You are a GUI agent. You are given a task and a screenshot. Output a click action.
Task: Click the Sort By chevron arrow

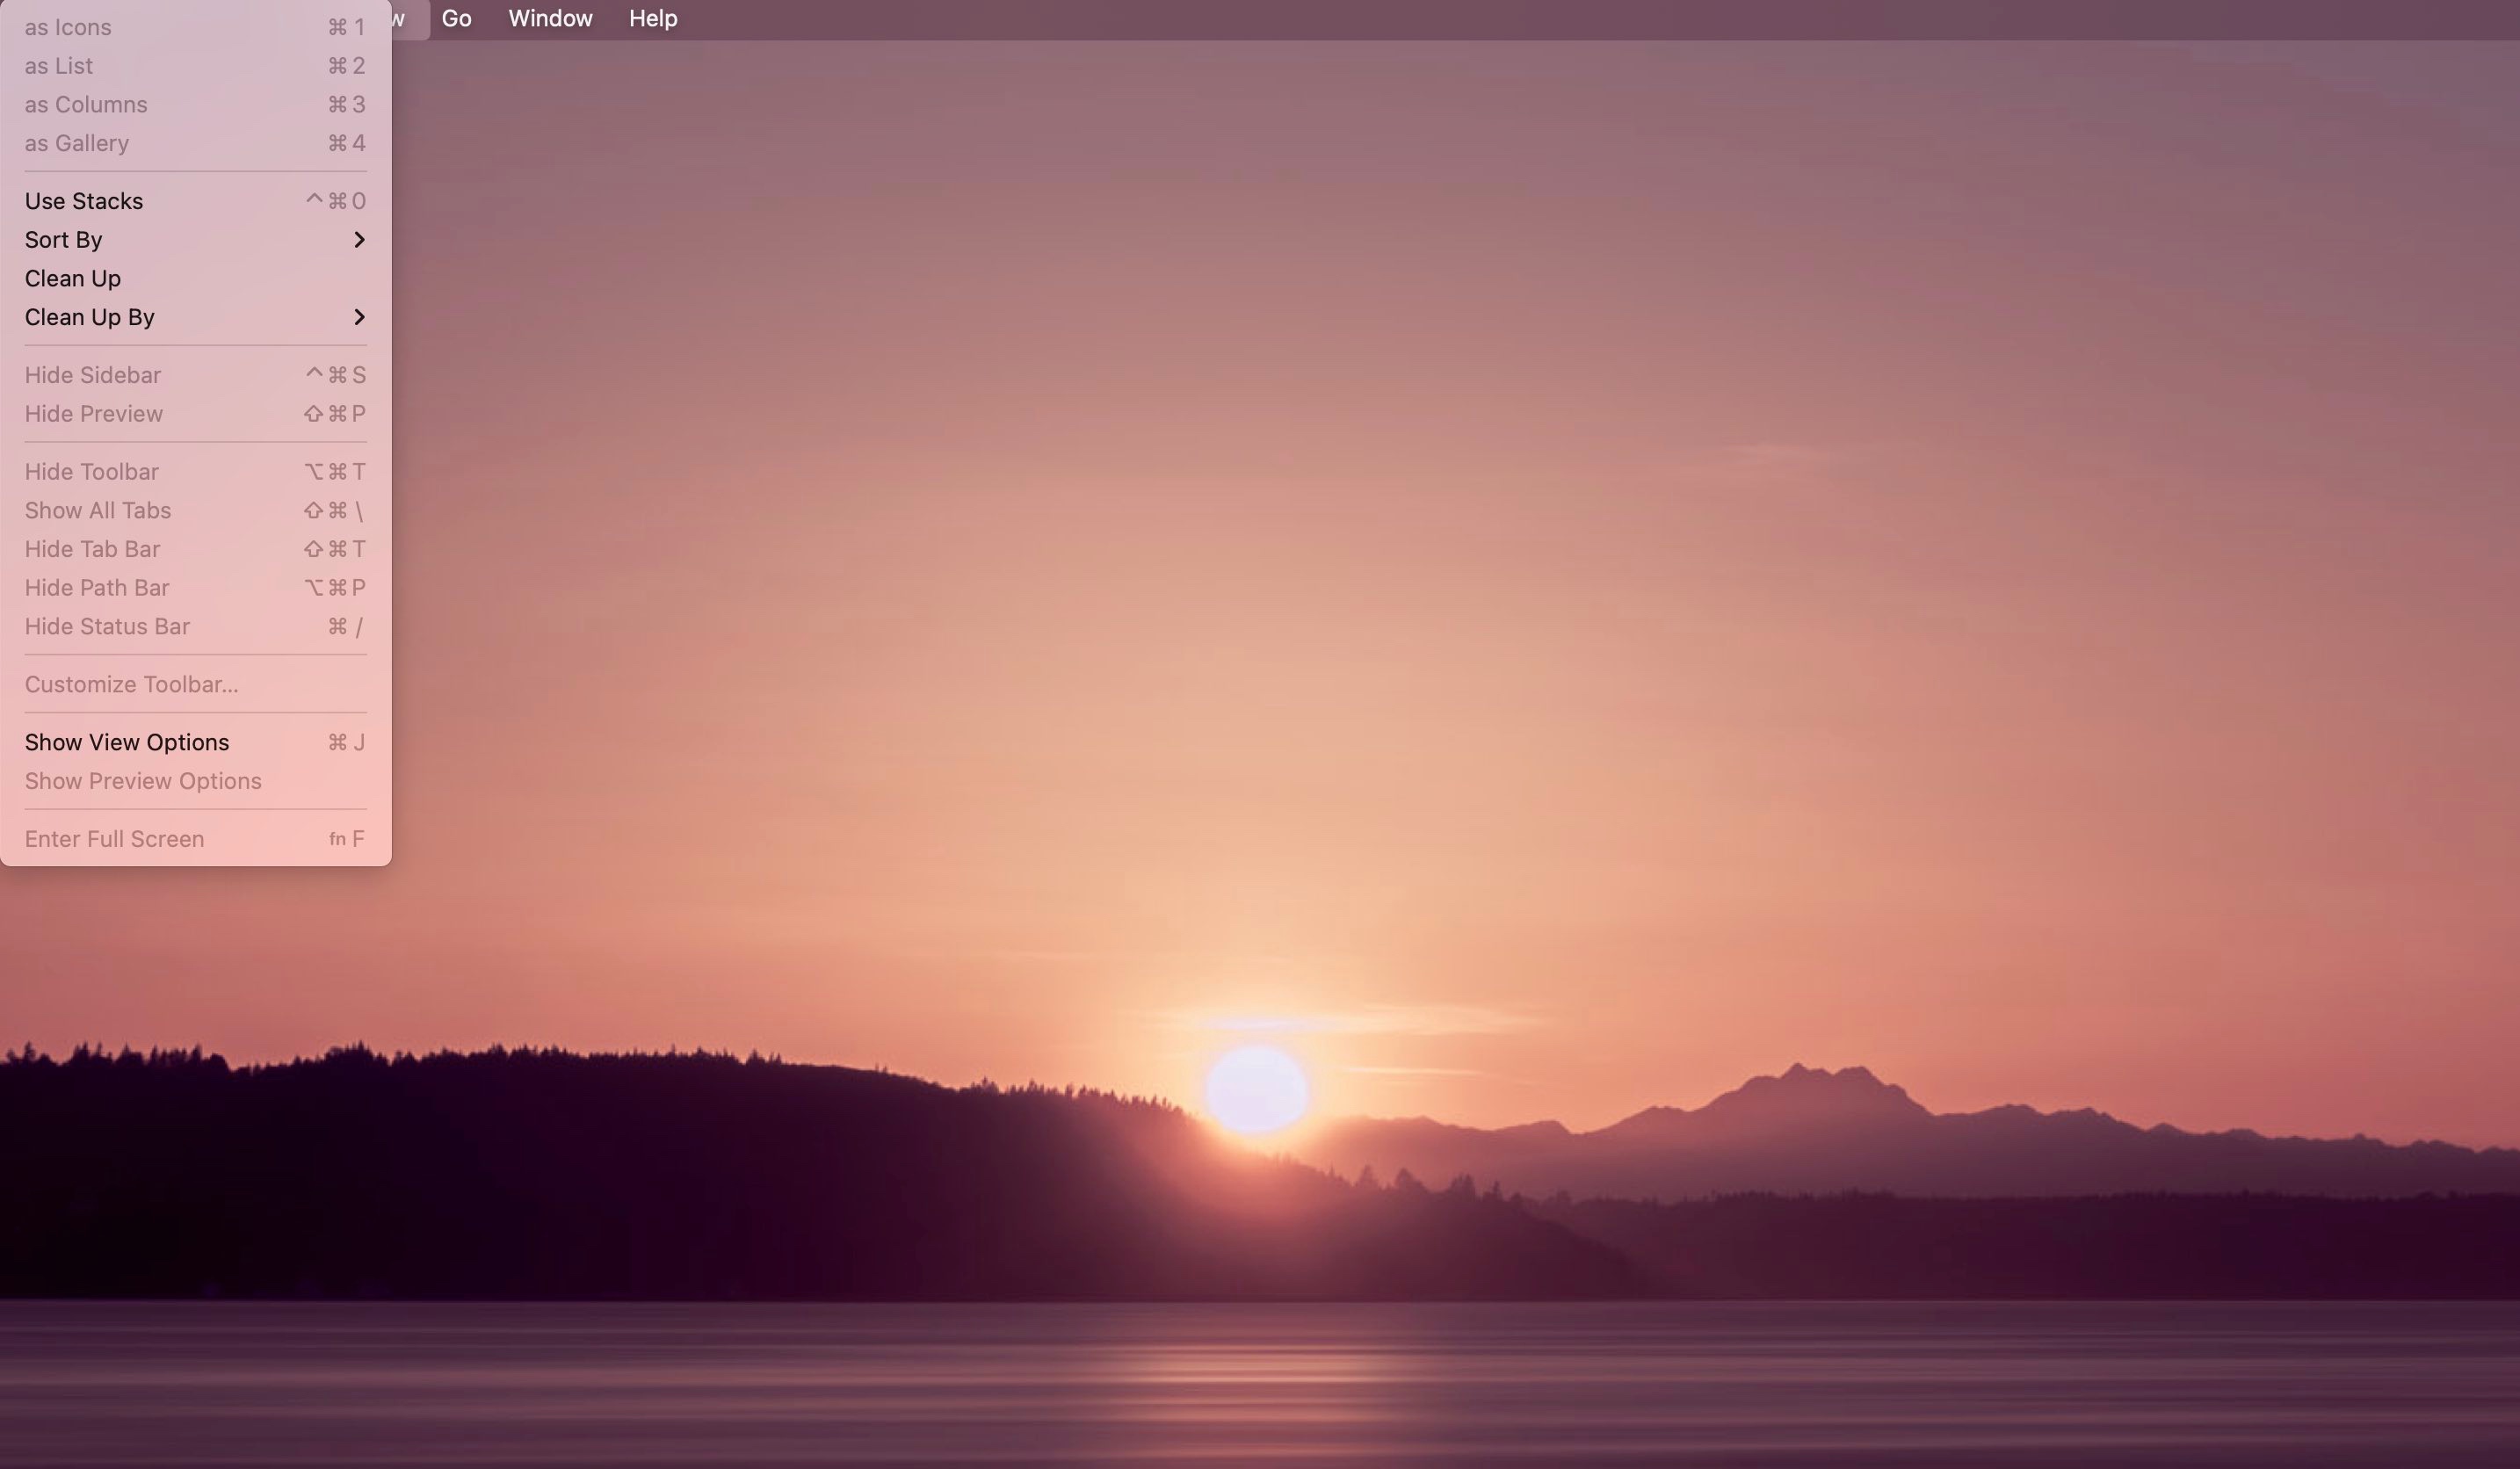pos(359,240)
